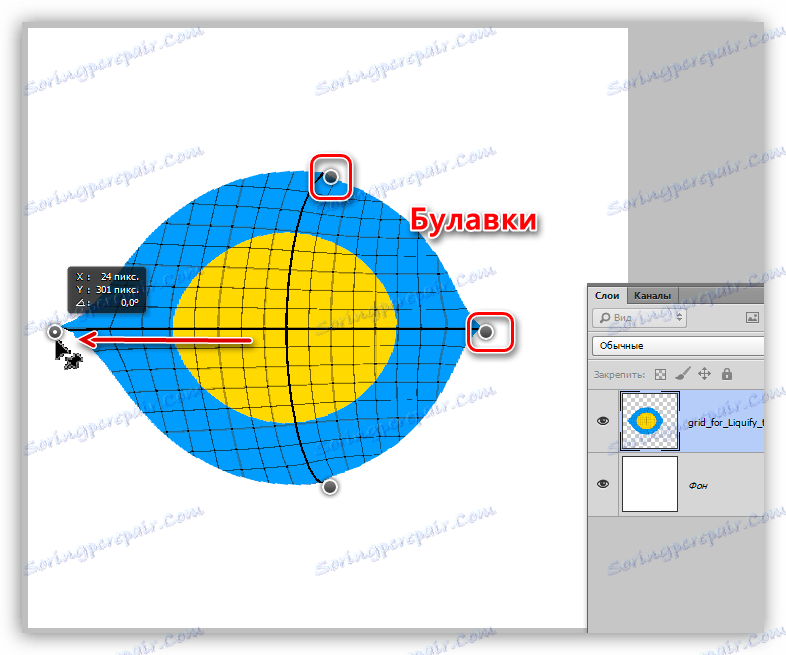Viewport: 786px width, 655px height.
Task: Select the grid_for_Liquify layer name
Action: coord(726,422)
